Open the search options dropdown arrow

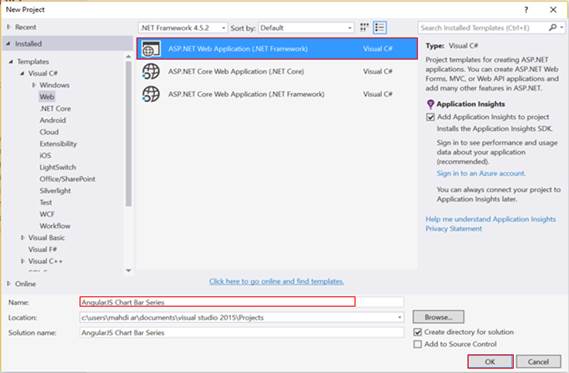(561, 27)
